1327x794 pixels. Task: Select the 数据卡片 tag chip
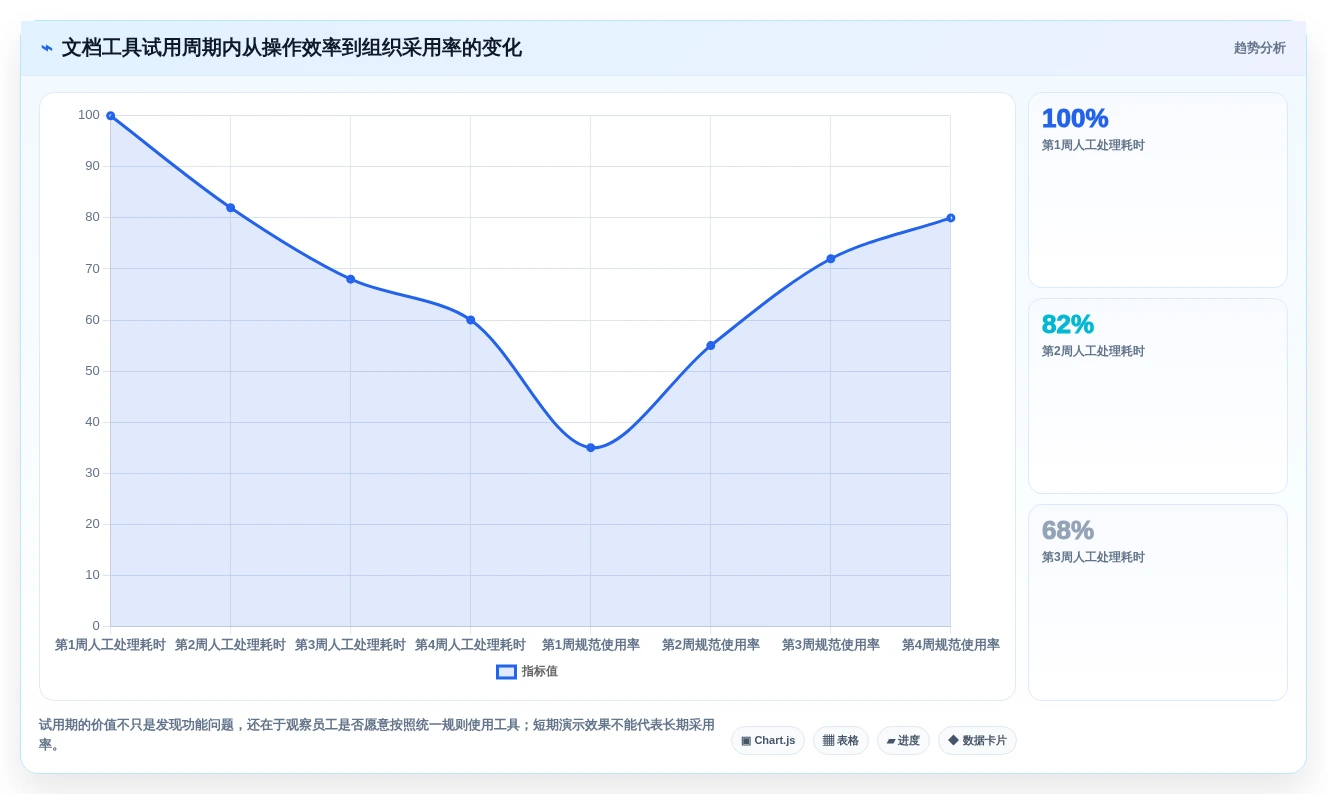[x=977, y=740]
